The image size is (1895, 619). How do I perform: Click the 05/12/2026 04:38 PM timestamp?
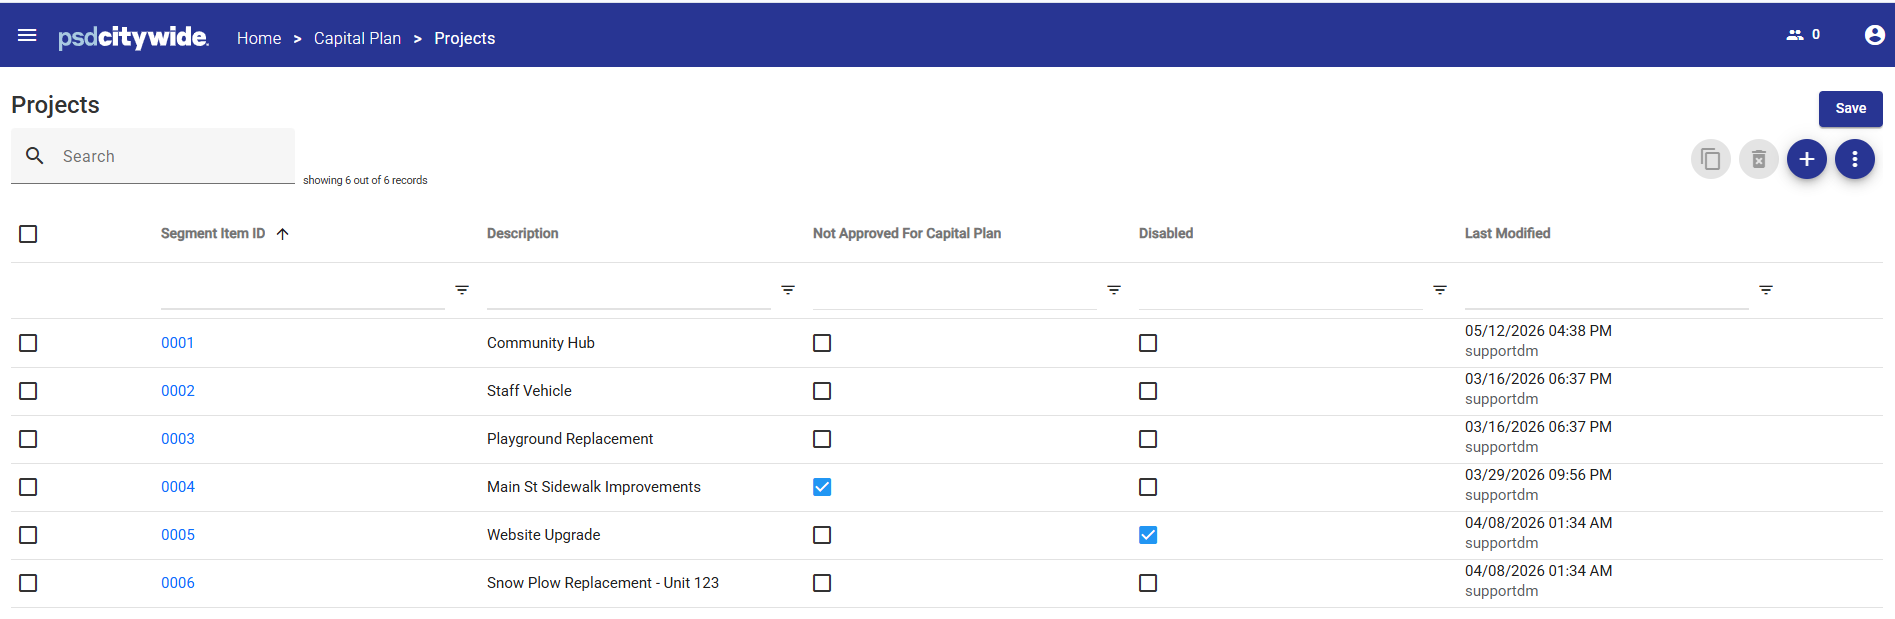click(1538, 331)
